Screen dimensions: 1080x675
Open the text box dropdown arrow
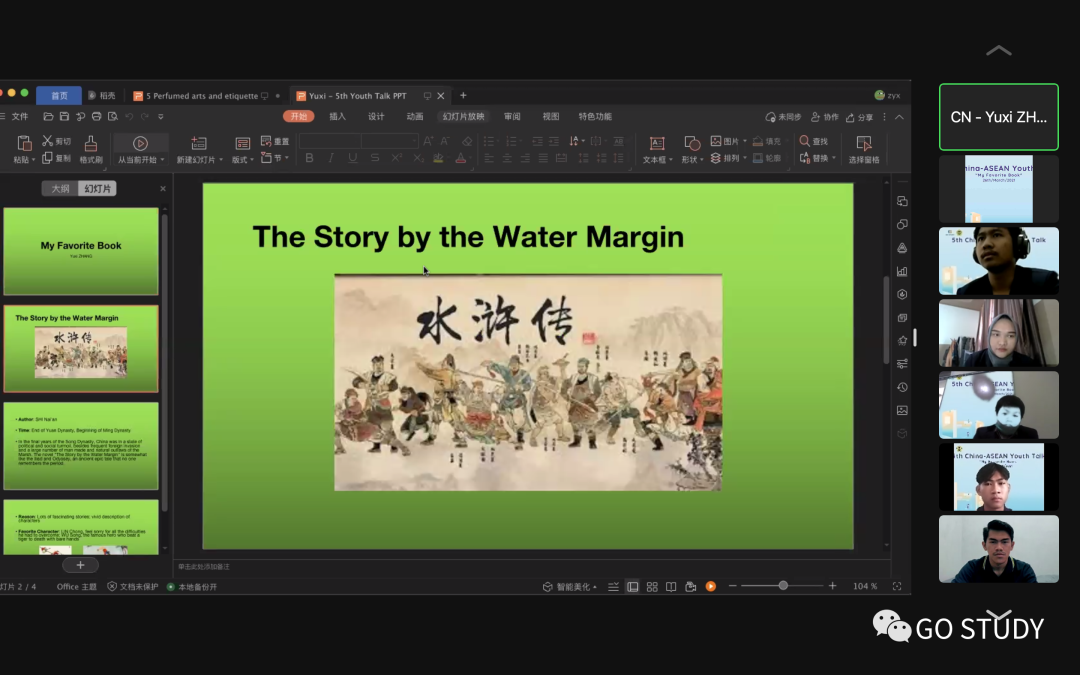click(670, 160)
